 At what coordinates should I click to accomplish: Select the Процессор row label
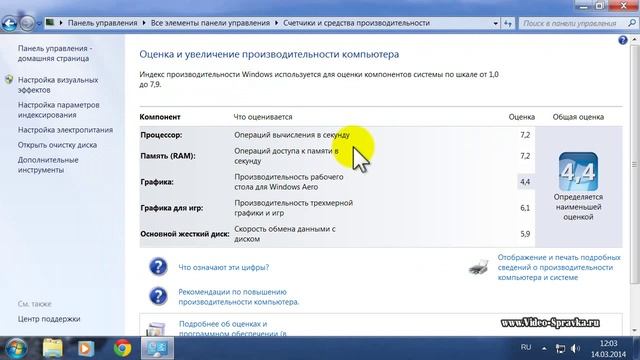(161, 135)
